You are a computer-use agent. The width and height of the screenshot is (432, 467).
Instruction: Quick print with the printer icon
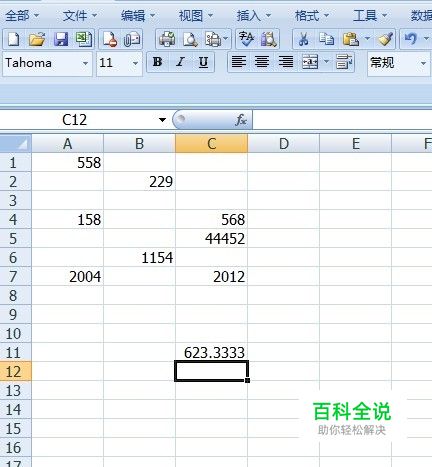tap(167, 39)
